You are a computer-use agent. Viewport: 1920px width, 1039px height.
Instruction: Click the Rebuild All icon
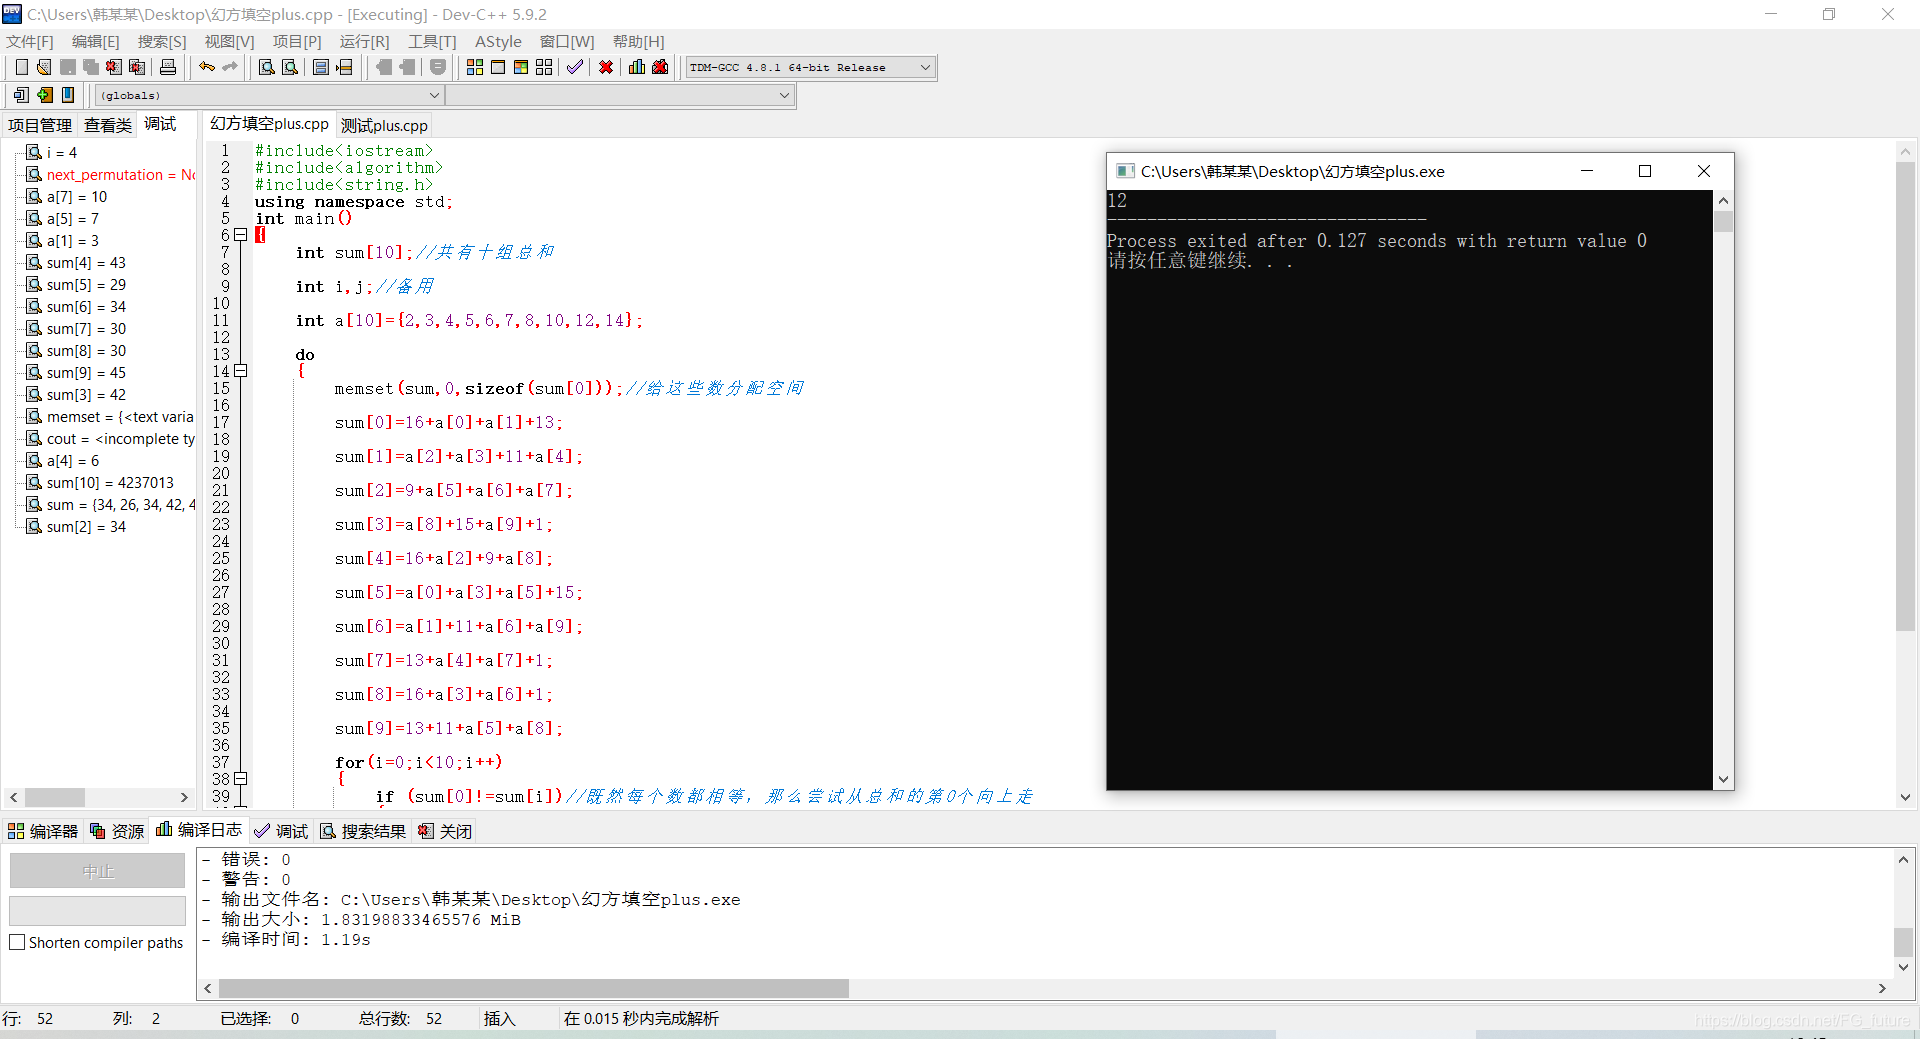click(544, 67)
